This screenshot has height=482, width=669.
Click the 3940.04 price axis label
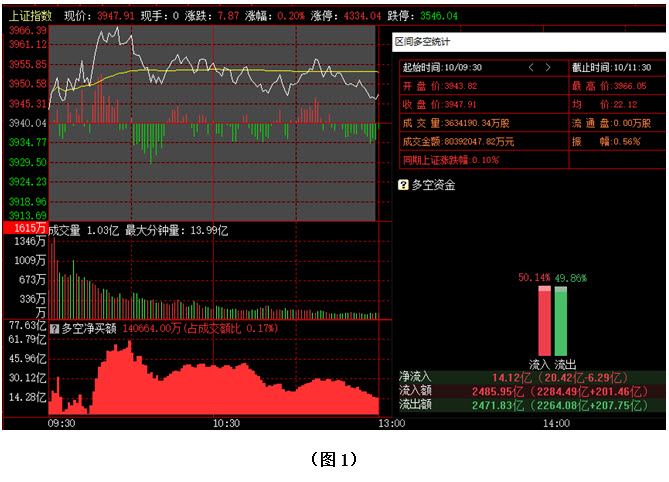(x=27, y=124)
